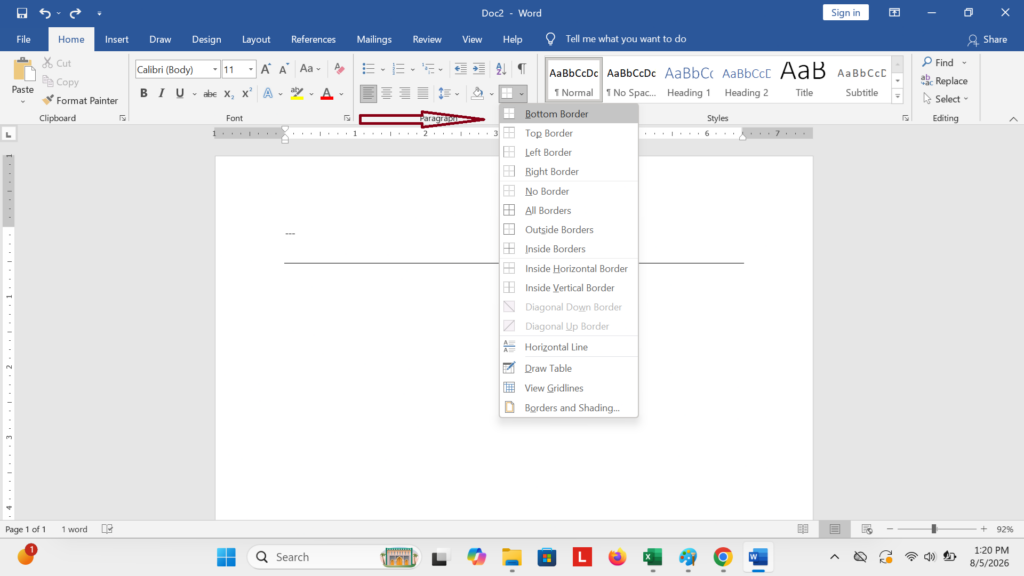The image size is (1024, 576).
Task: Open Borders and Shading dialog
Action: [x=568, y=408]
